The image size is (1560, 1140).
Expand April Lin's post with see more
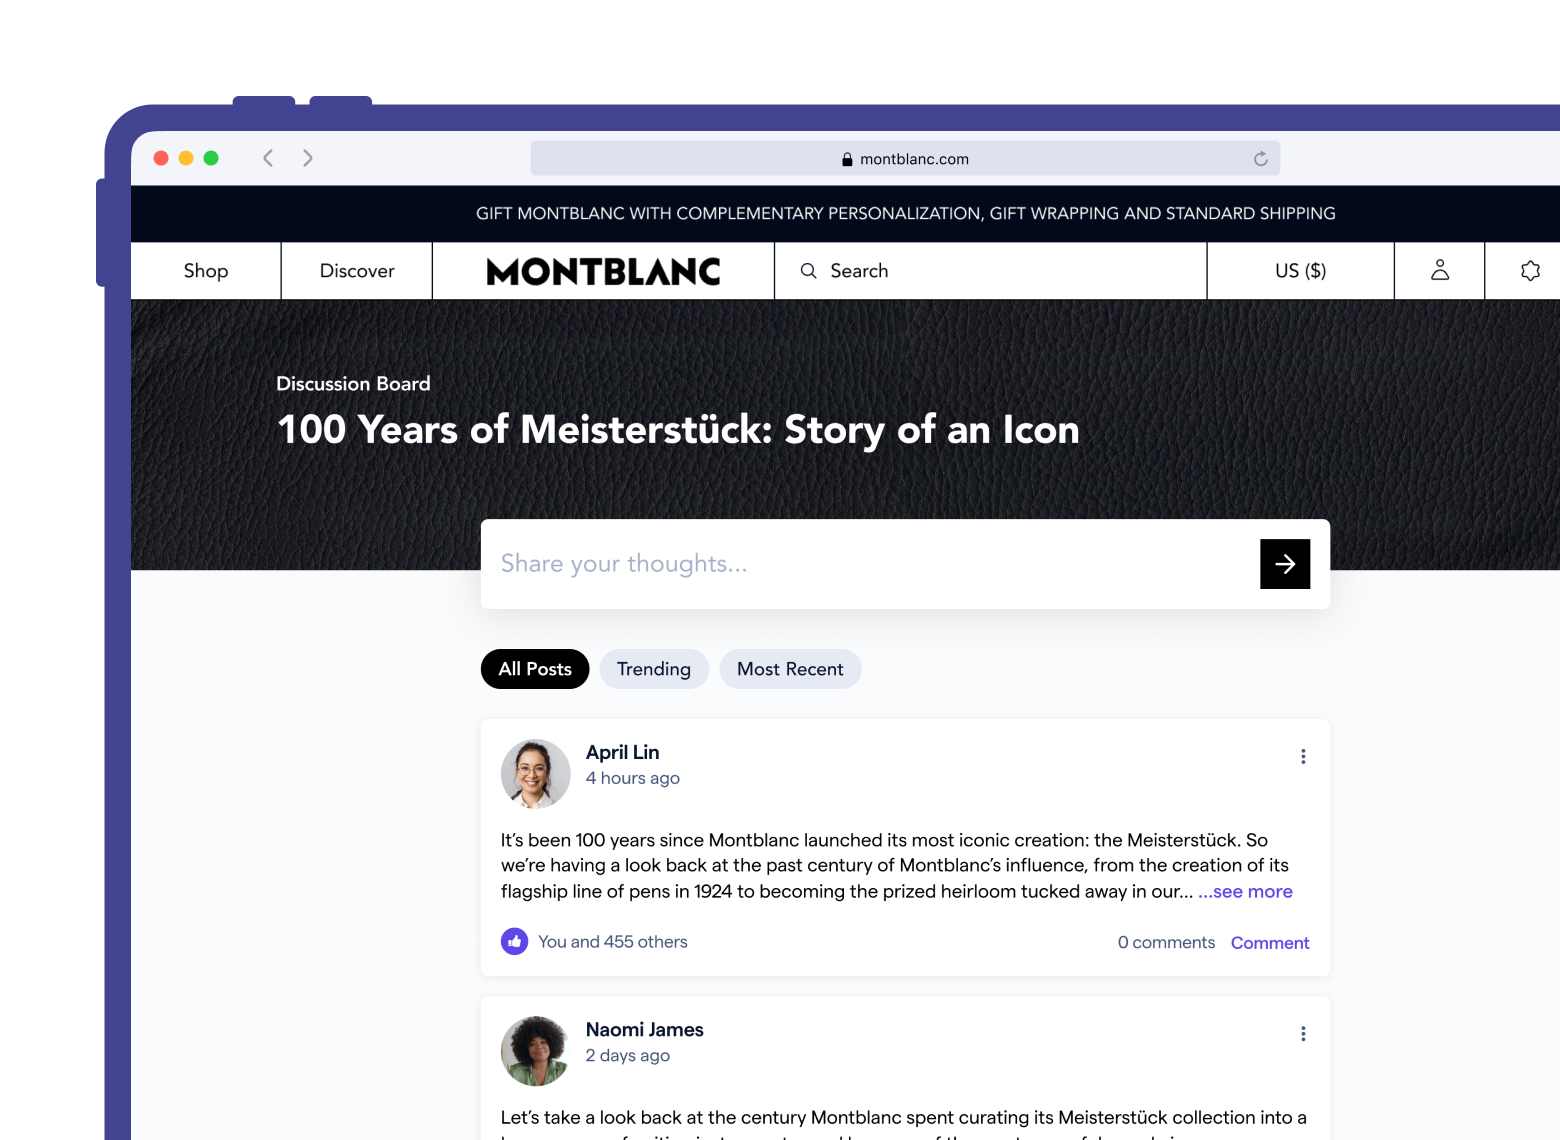1245,891
